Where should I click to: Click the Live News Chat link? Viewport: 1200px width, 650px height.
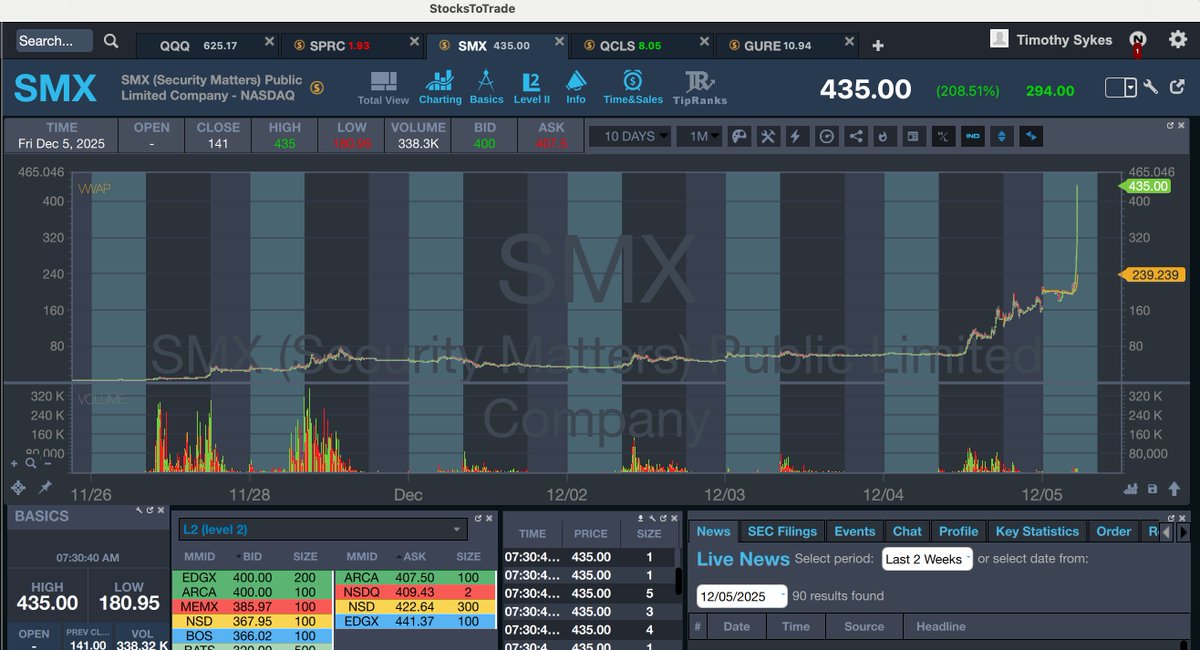907,531
